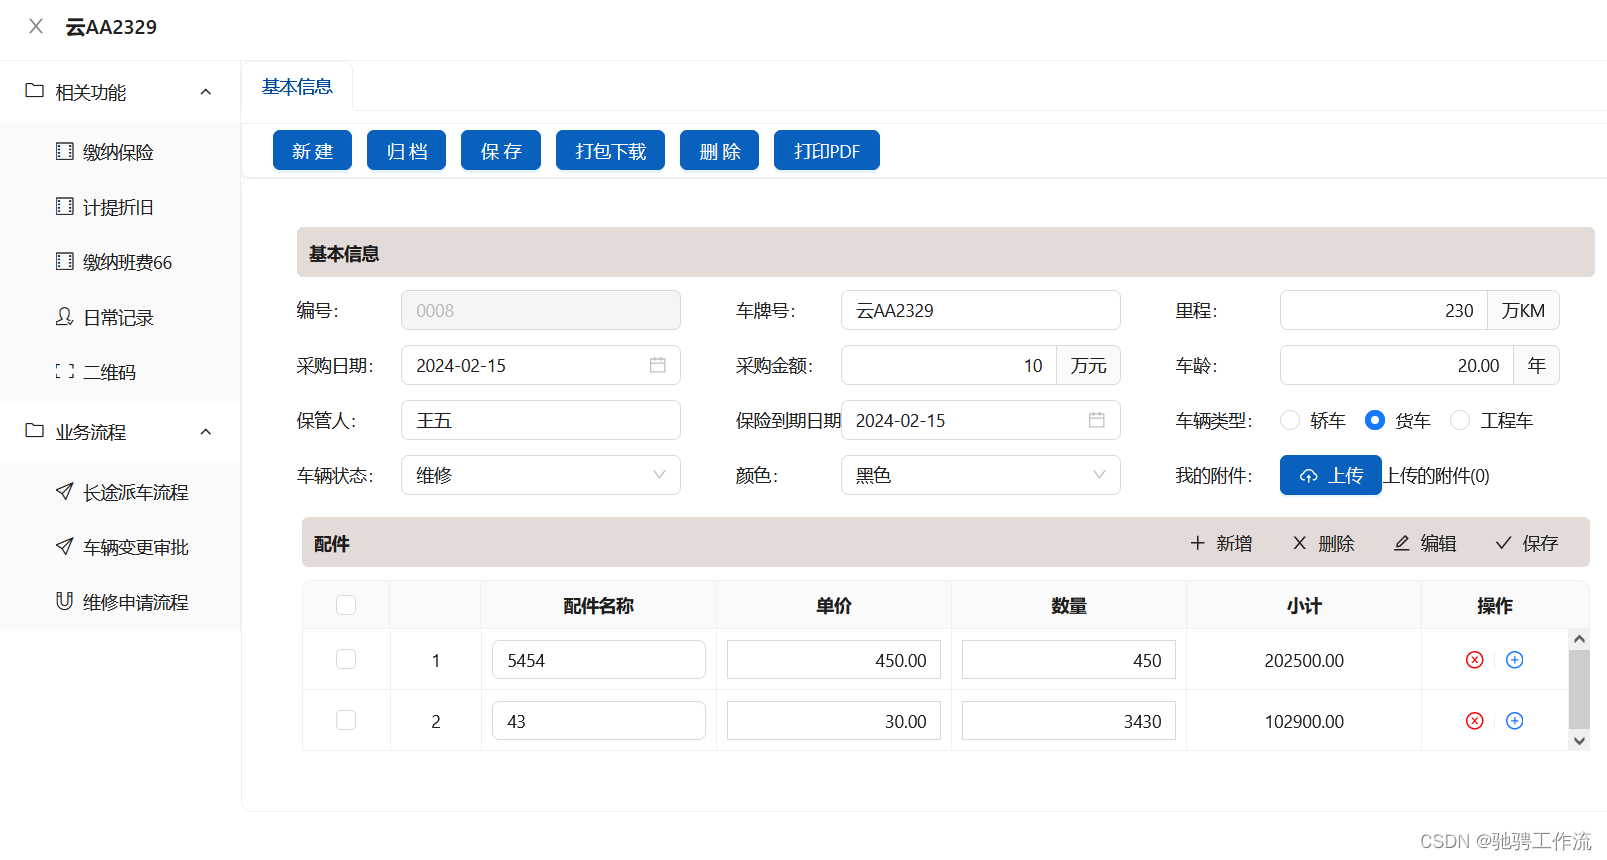
Task: Click the 归档 button
Action: (406, 150)
